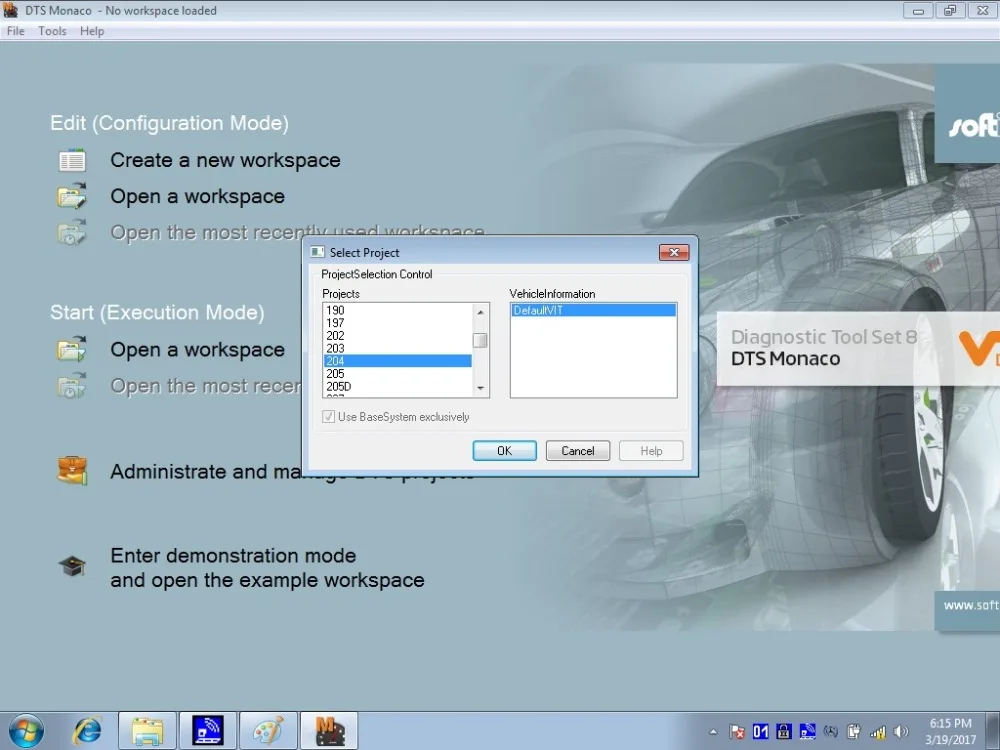Select project 202 in Projects list

pyautogui.click(x=397, y=335)
